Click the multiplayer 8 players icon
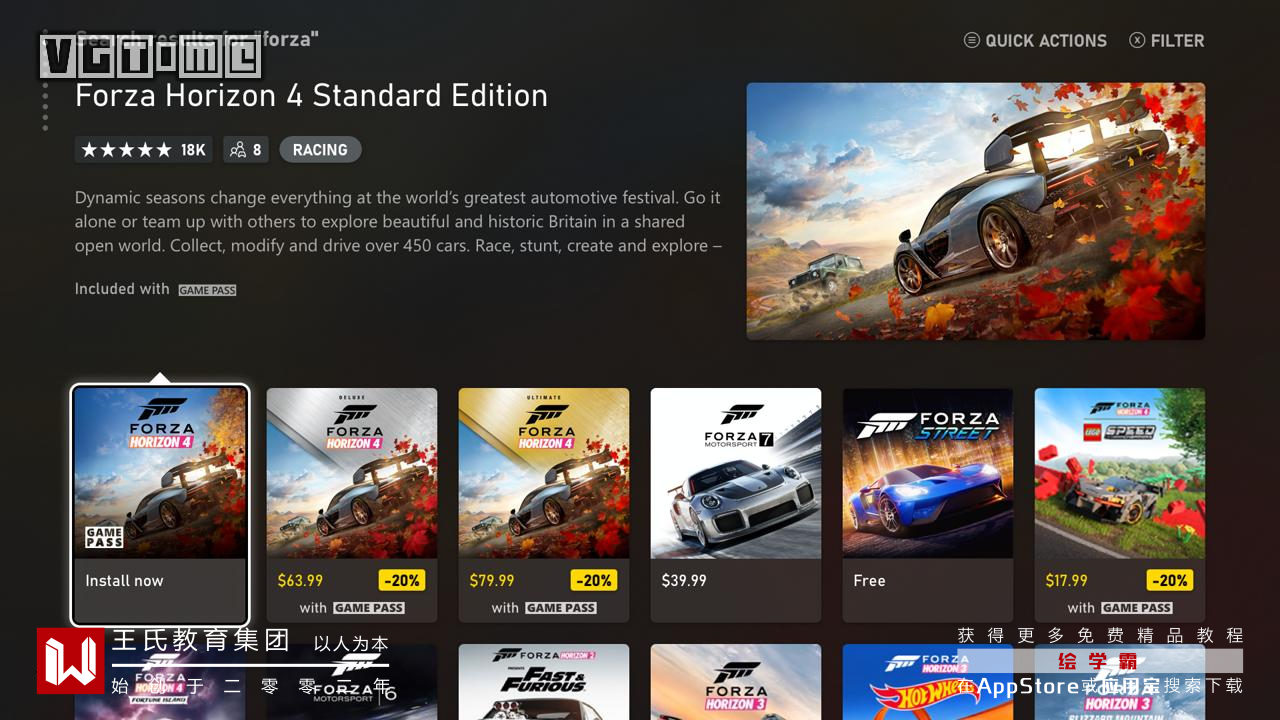The width and height of the screenshot is (1280, 720). (x=246, y=150)
